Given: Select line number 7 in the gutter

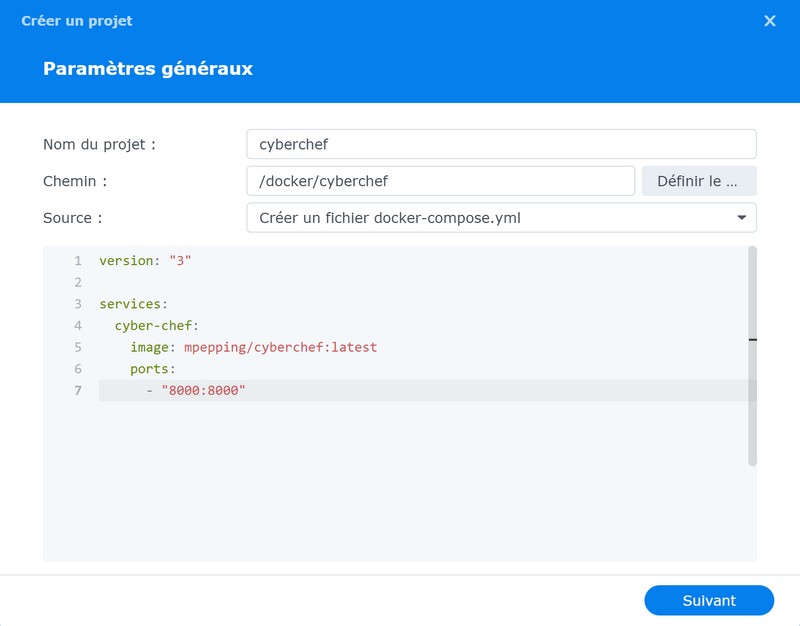Looking at the screenshot, I should [77, 390].
